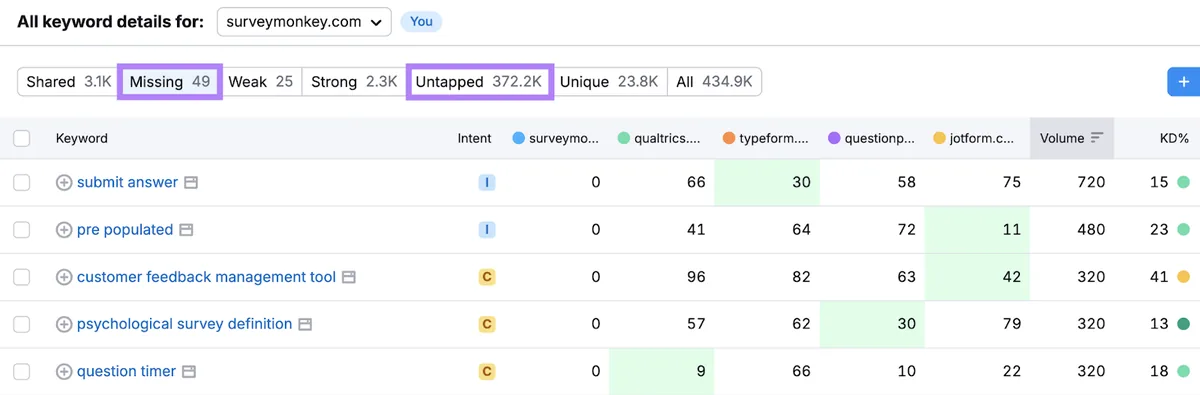Click intent badge C for 'customer feedback management tool'
Image resolution: width=1200 pixels, height=395 pixels.
click(487, 277)
